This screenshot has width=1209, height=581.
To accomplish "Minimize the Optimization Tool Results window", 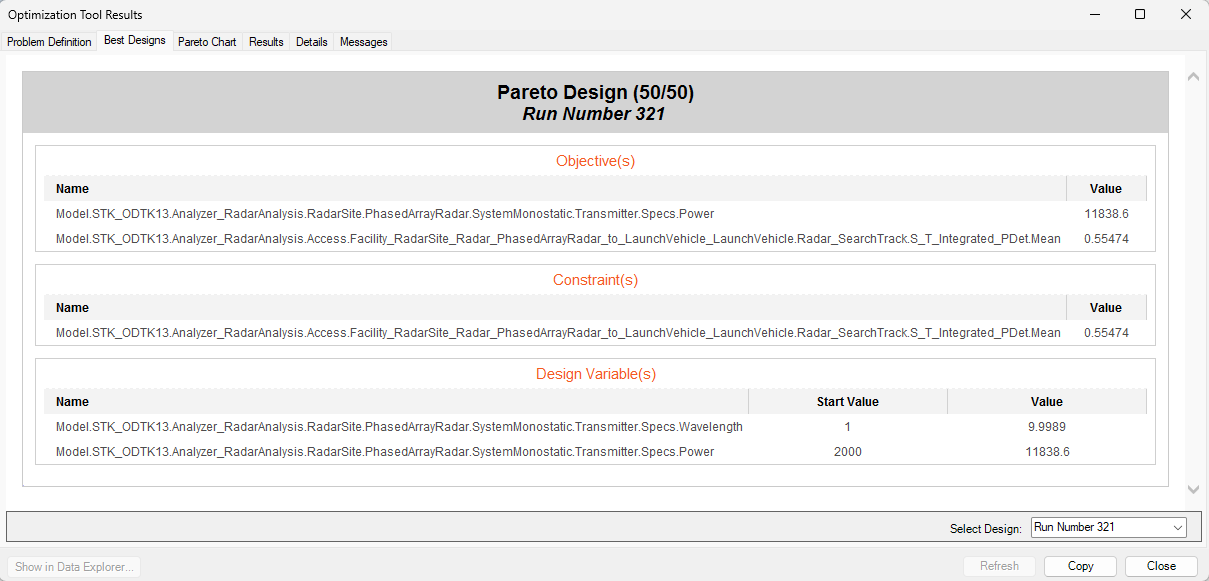I will 1094,14.
